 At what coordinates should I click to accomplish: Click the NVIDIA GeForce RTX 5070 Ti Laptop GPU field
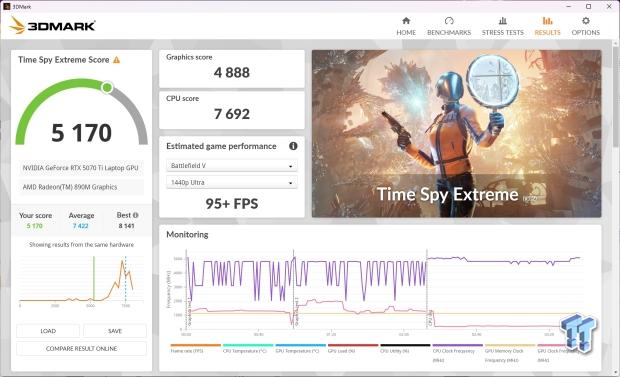[x=81, y=168]
